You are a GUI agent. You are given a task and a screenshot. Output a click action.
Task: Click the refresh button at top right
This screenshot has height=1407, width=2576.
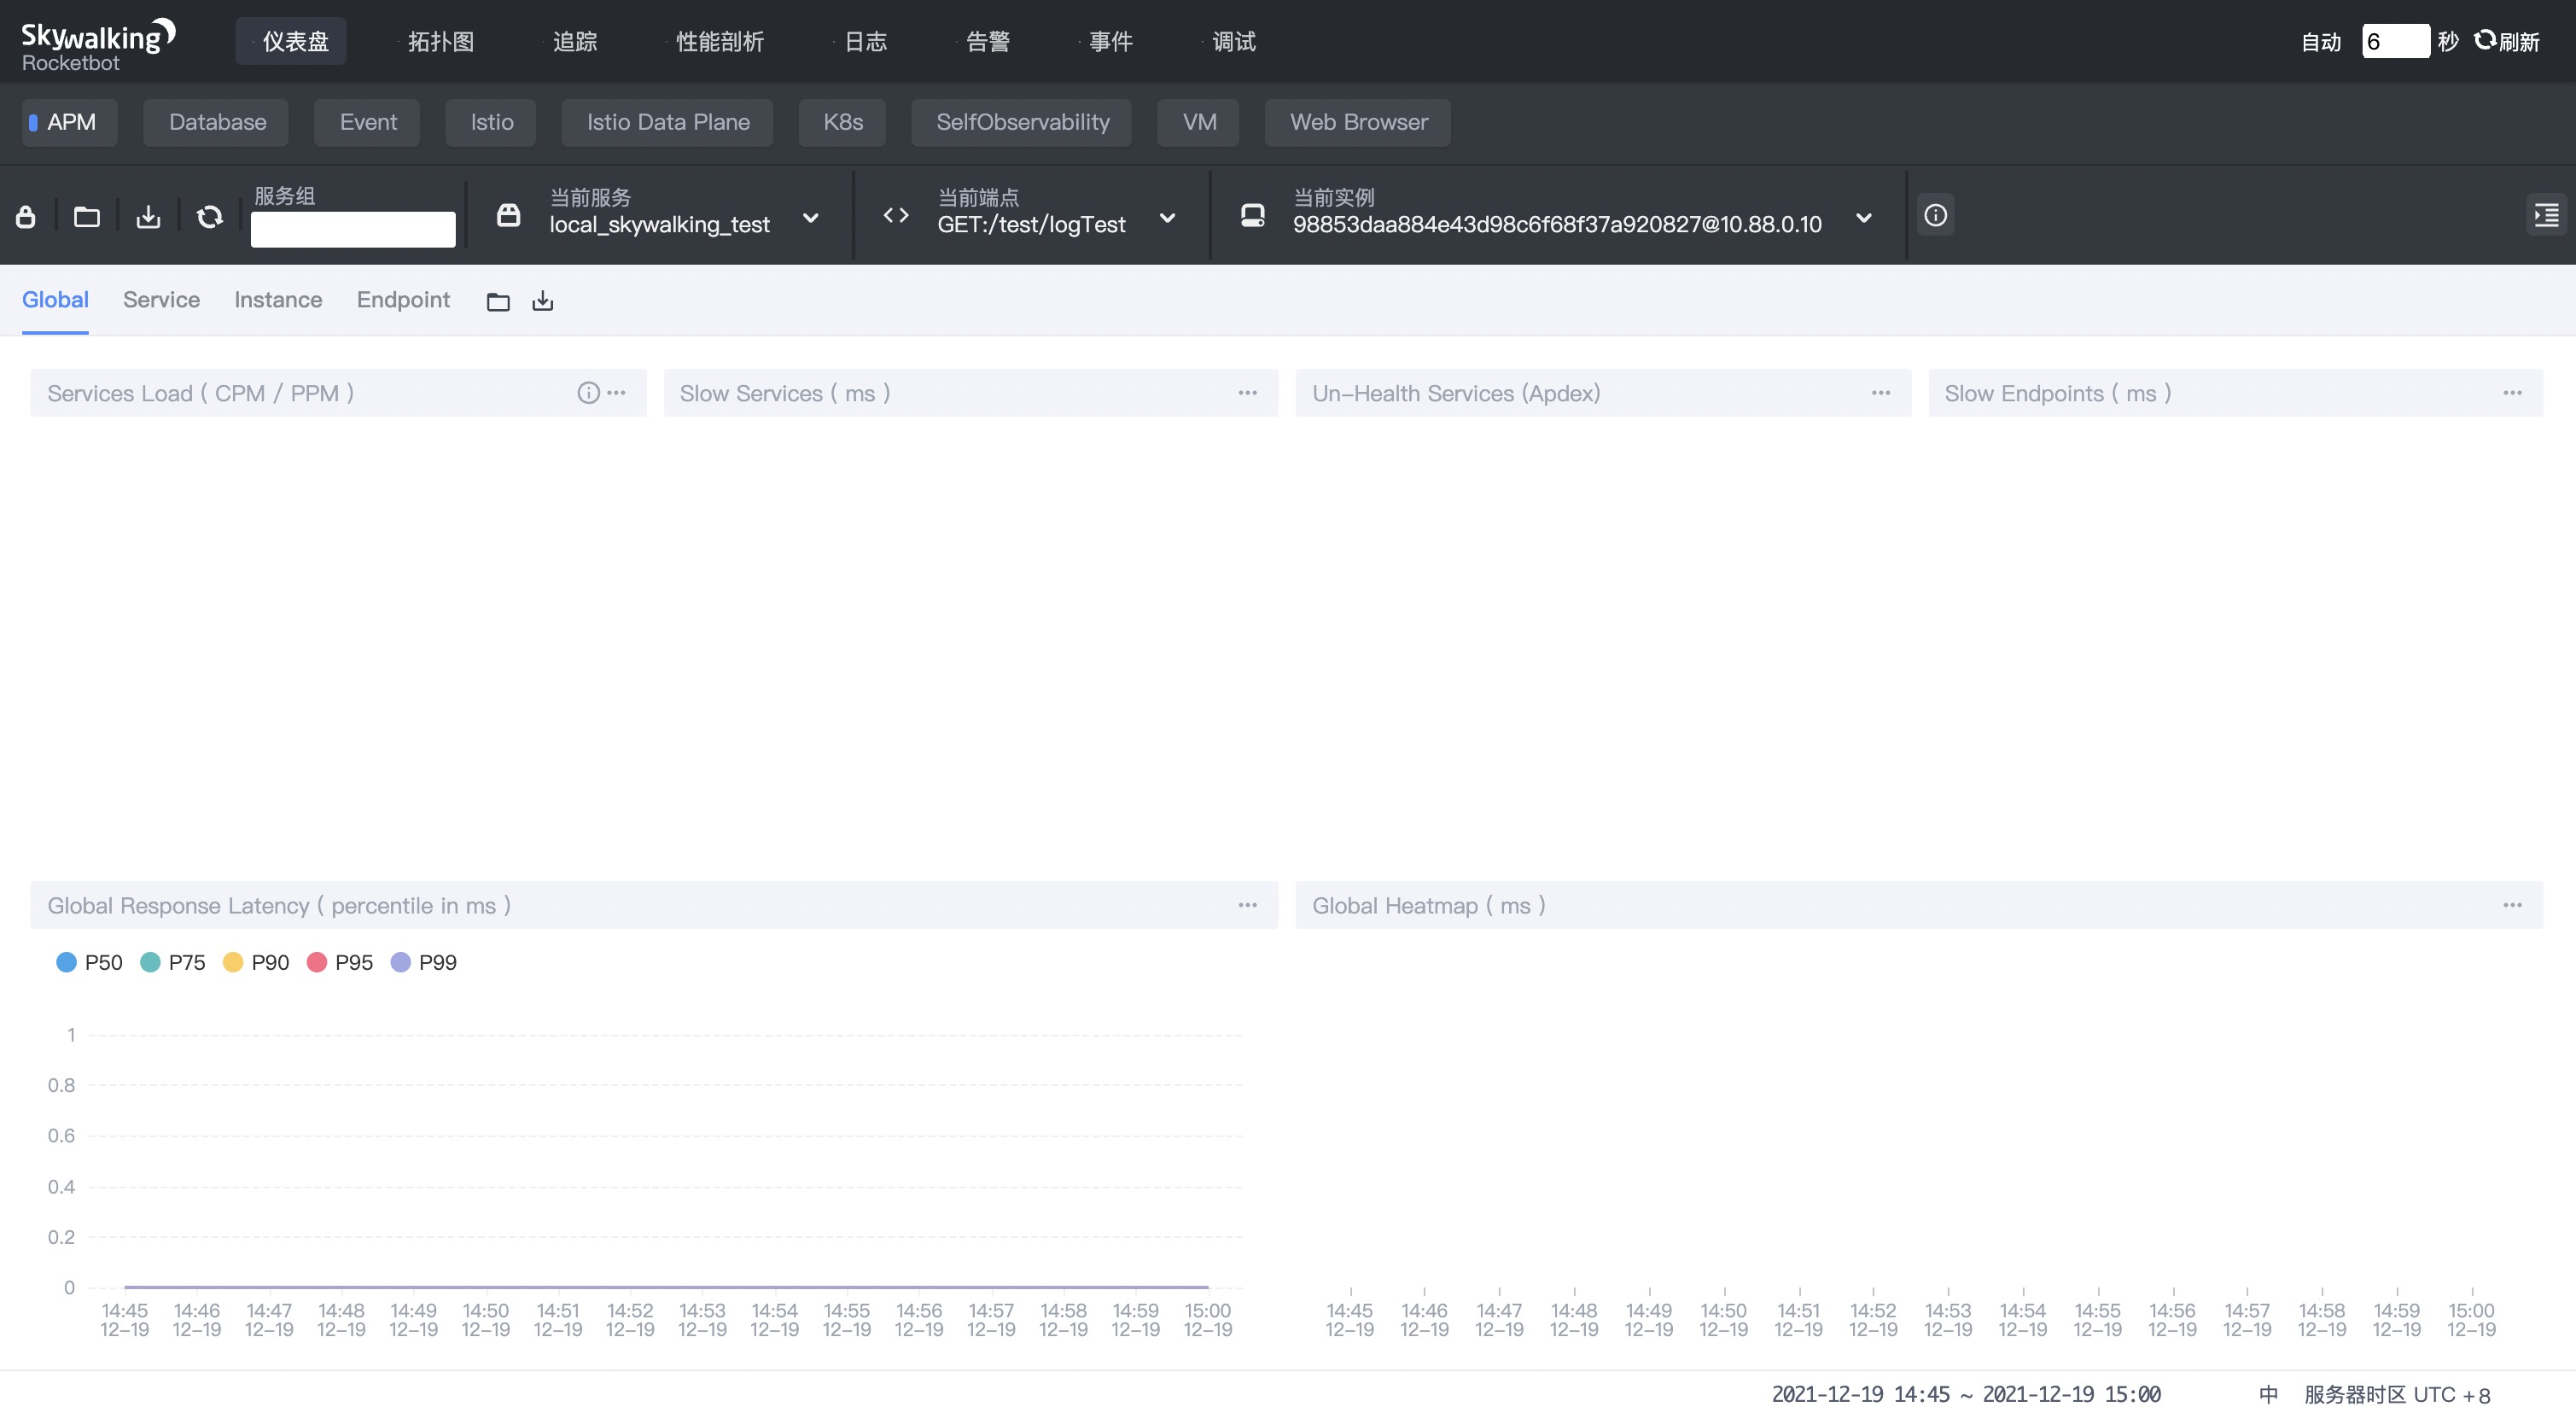click(2506, 42)
